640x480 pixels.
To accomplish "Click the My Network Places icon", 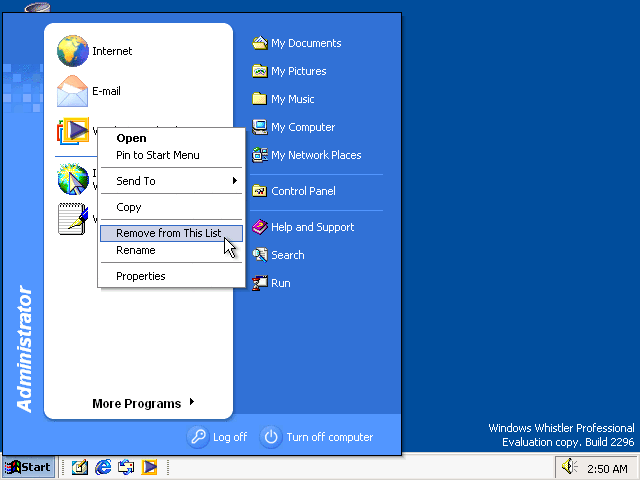I will point(260,155).
